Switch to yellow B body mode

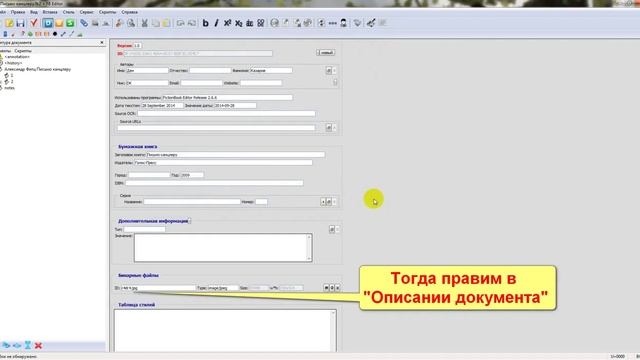pyautogui.click(x=59, y=23)
